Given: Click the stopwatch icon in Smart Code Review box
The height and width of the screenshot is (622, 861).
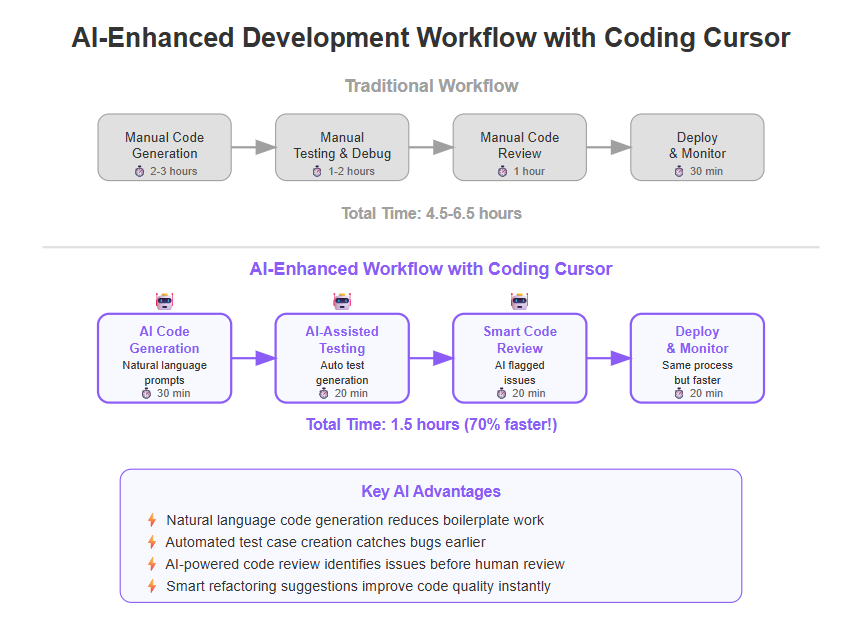Looking at the screenshot, I should click(501, 393).
